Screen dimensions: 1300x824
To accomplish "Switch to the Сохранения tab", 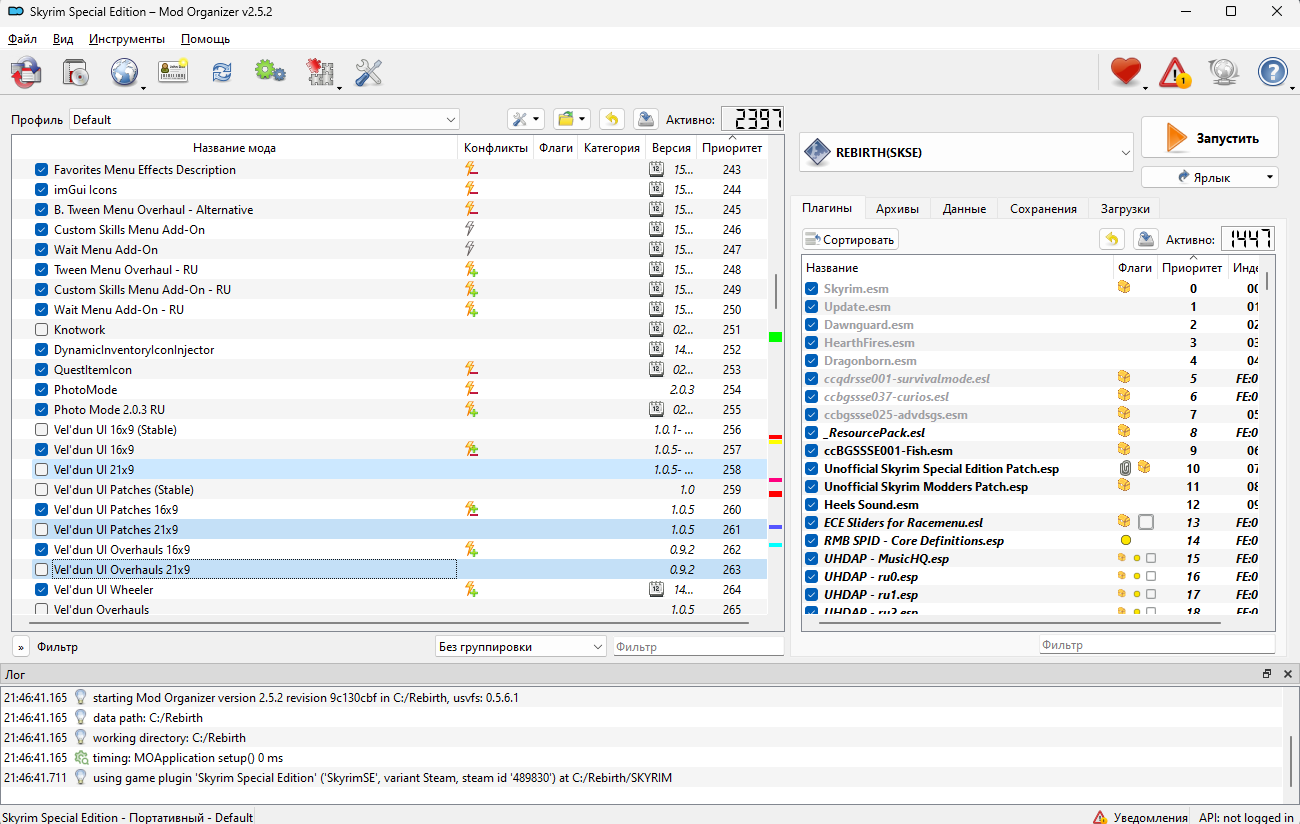I will pos(1043,208).
